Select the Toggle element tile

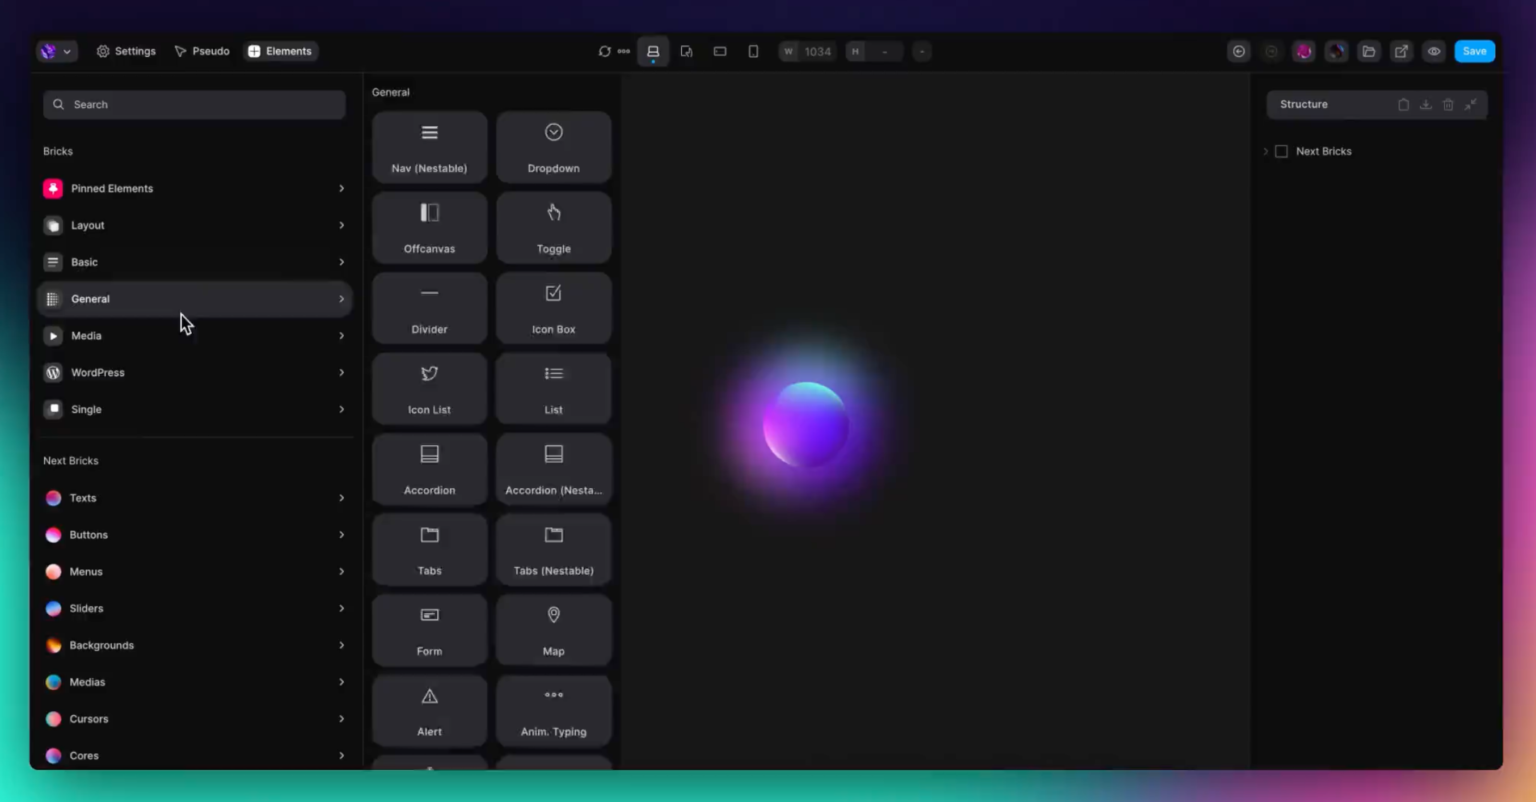tap(553, 227)
